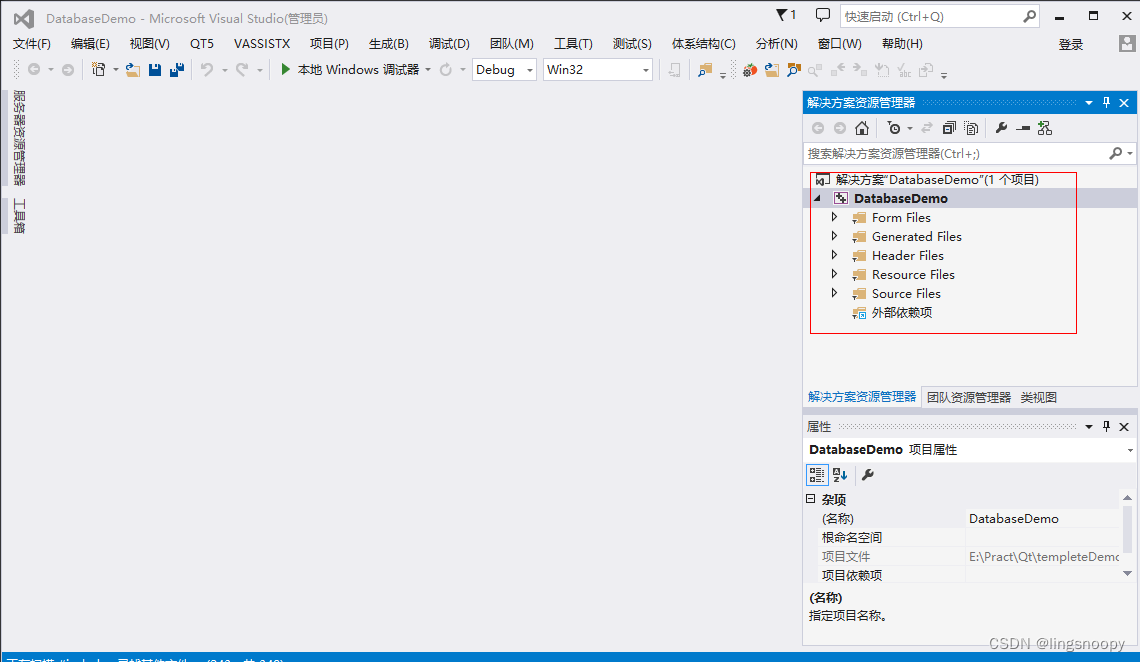Collapse all nodes in Solution Explorer
The image size is (1140, 662).
tap(949, 128)
